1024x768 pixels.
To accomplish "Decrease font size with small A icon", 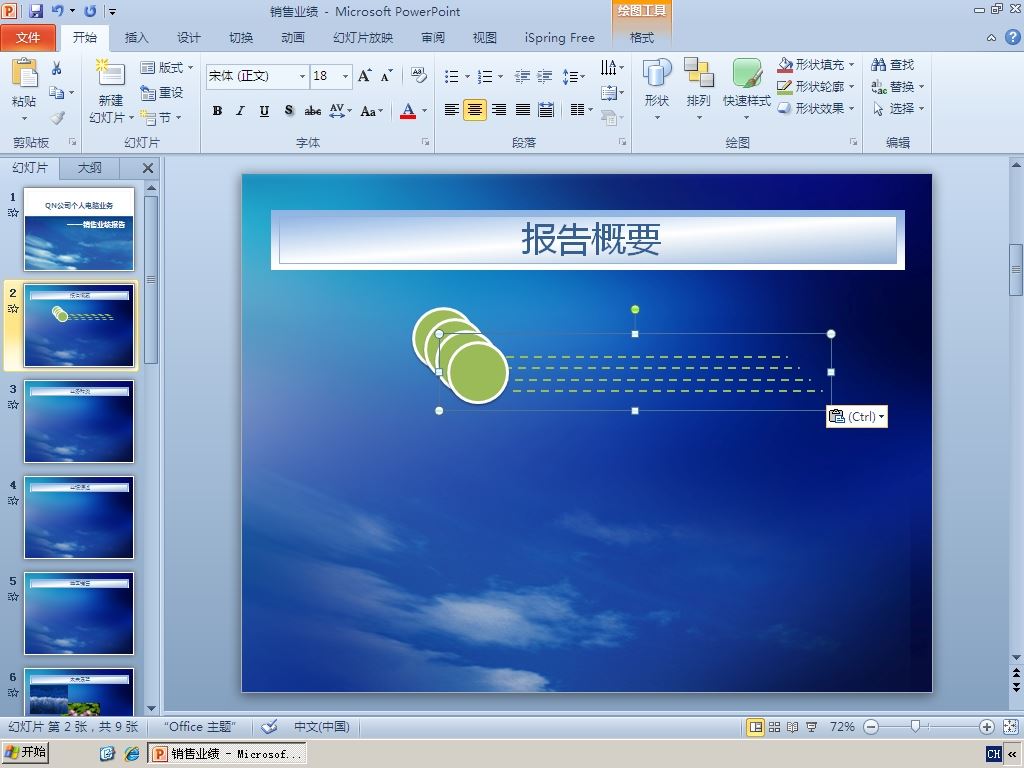I will click(387, 76).
